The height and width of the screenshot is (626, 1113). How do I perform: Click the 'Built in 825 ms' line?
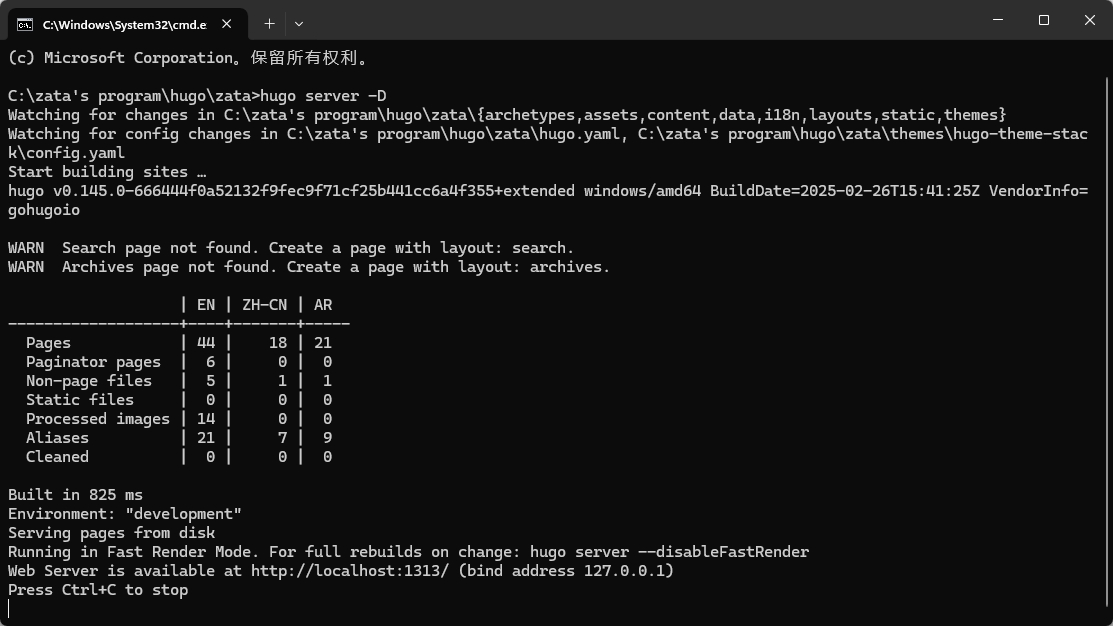tap(75, 495)
